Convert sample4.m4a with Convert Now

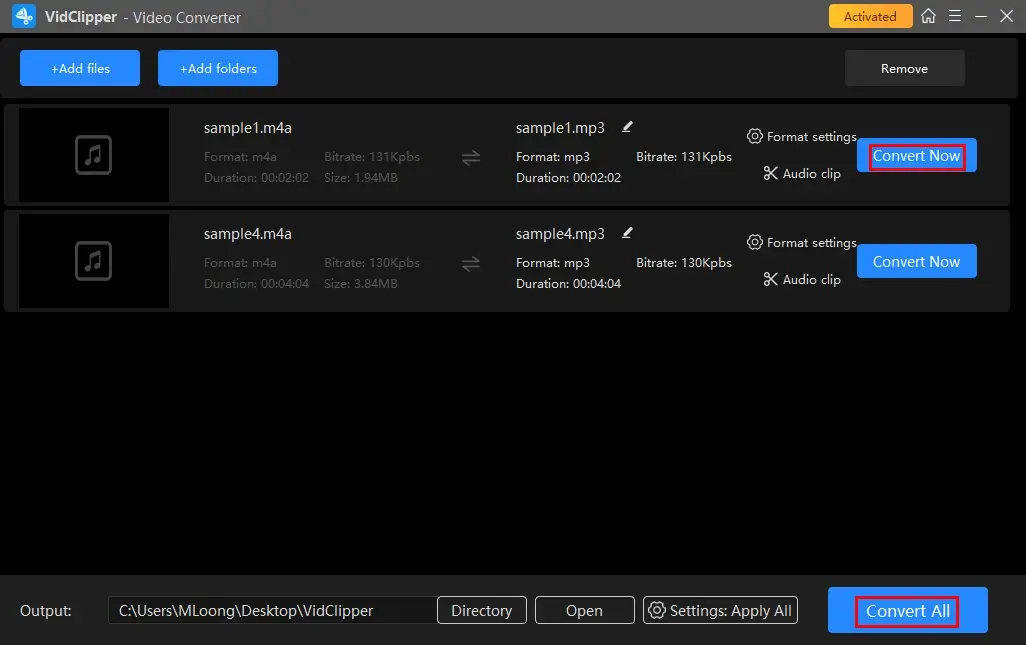[x=916, y=262]
